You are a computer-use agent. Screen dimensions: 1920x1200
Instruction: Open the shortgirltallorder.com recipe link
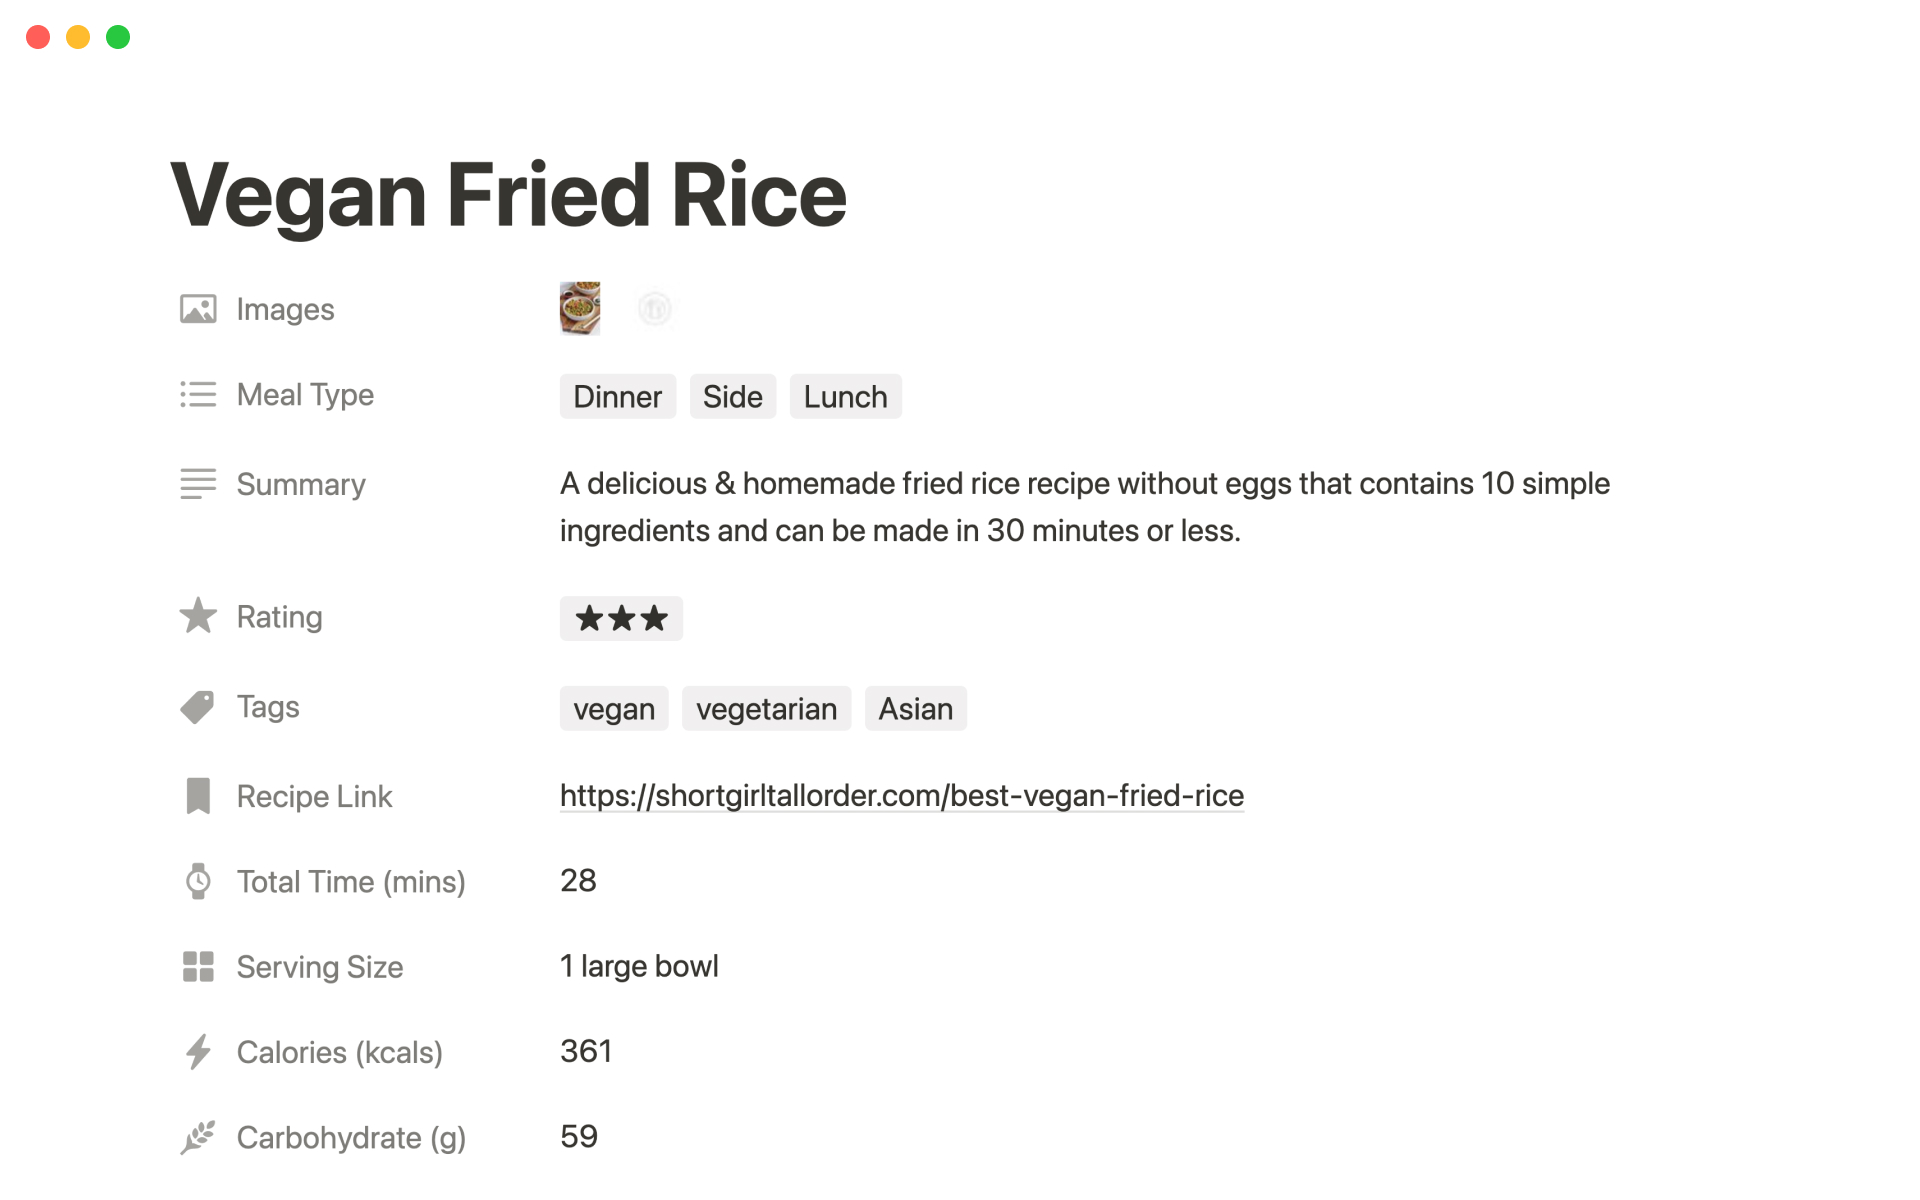(x=901, y=796)
